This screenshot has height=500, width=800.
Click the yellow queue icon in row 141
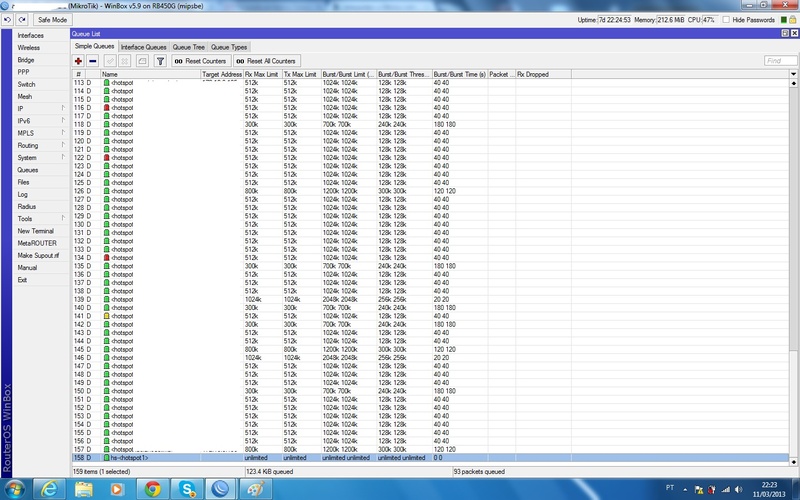coord(107,316)
